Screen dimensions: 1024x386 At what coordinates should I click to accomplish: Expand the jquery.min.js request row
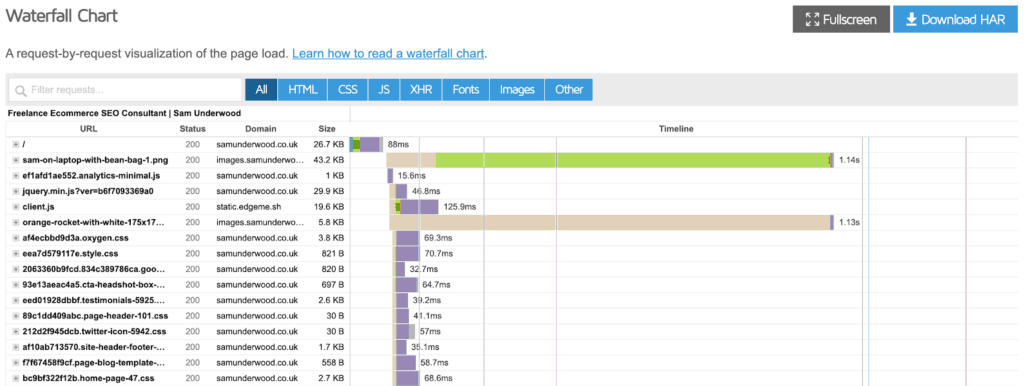(x=16, y=191)
